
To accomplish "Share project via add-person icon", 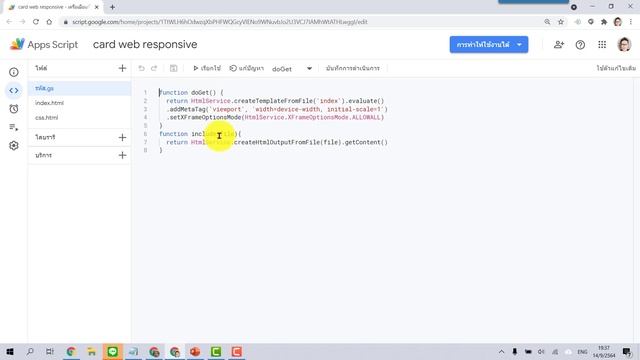I will 559,44.
